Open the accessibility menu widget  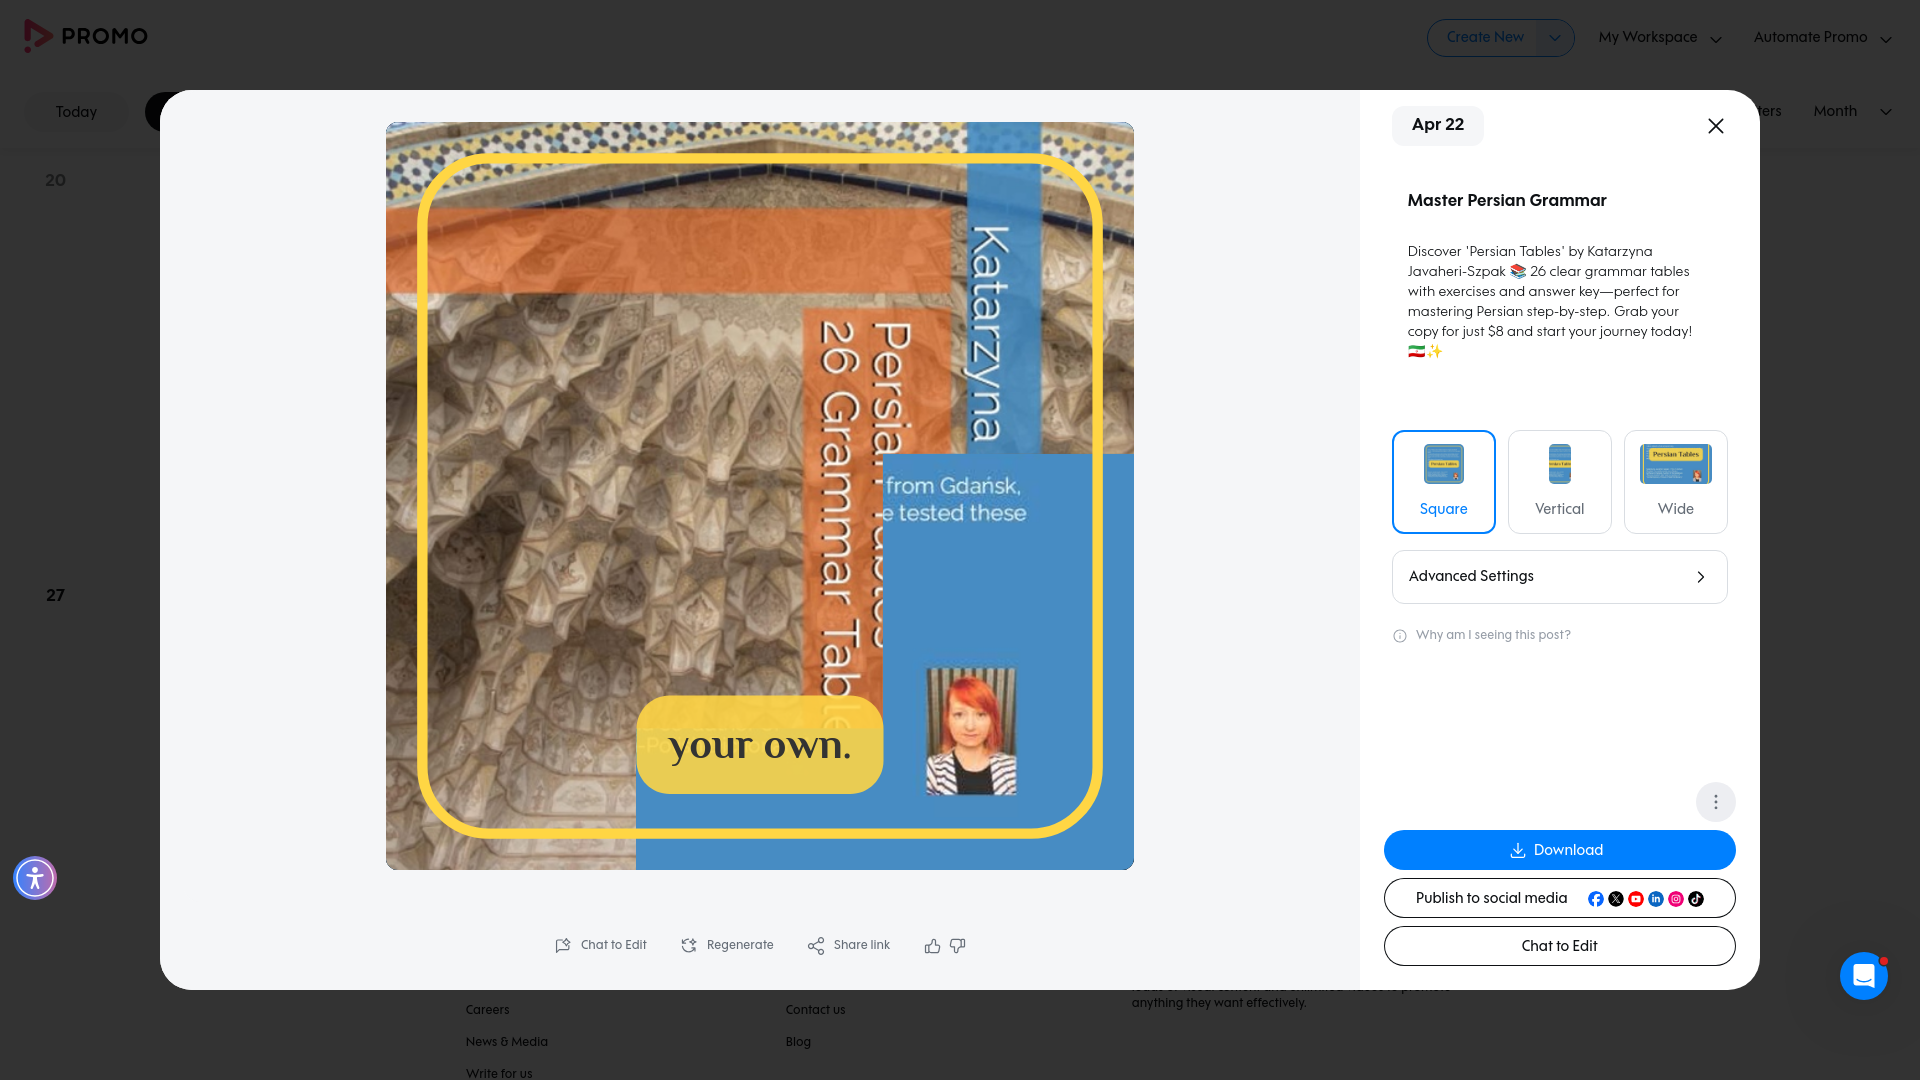tap(34, 878)
